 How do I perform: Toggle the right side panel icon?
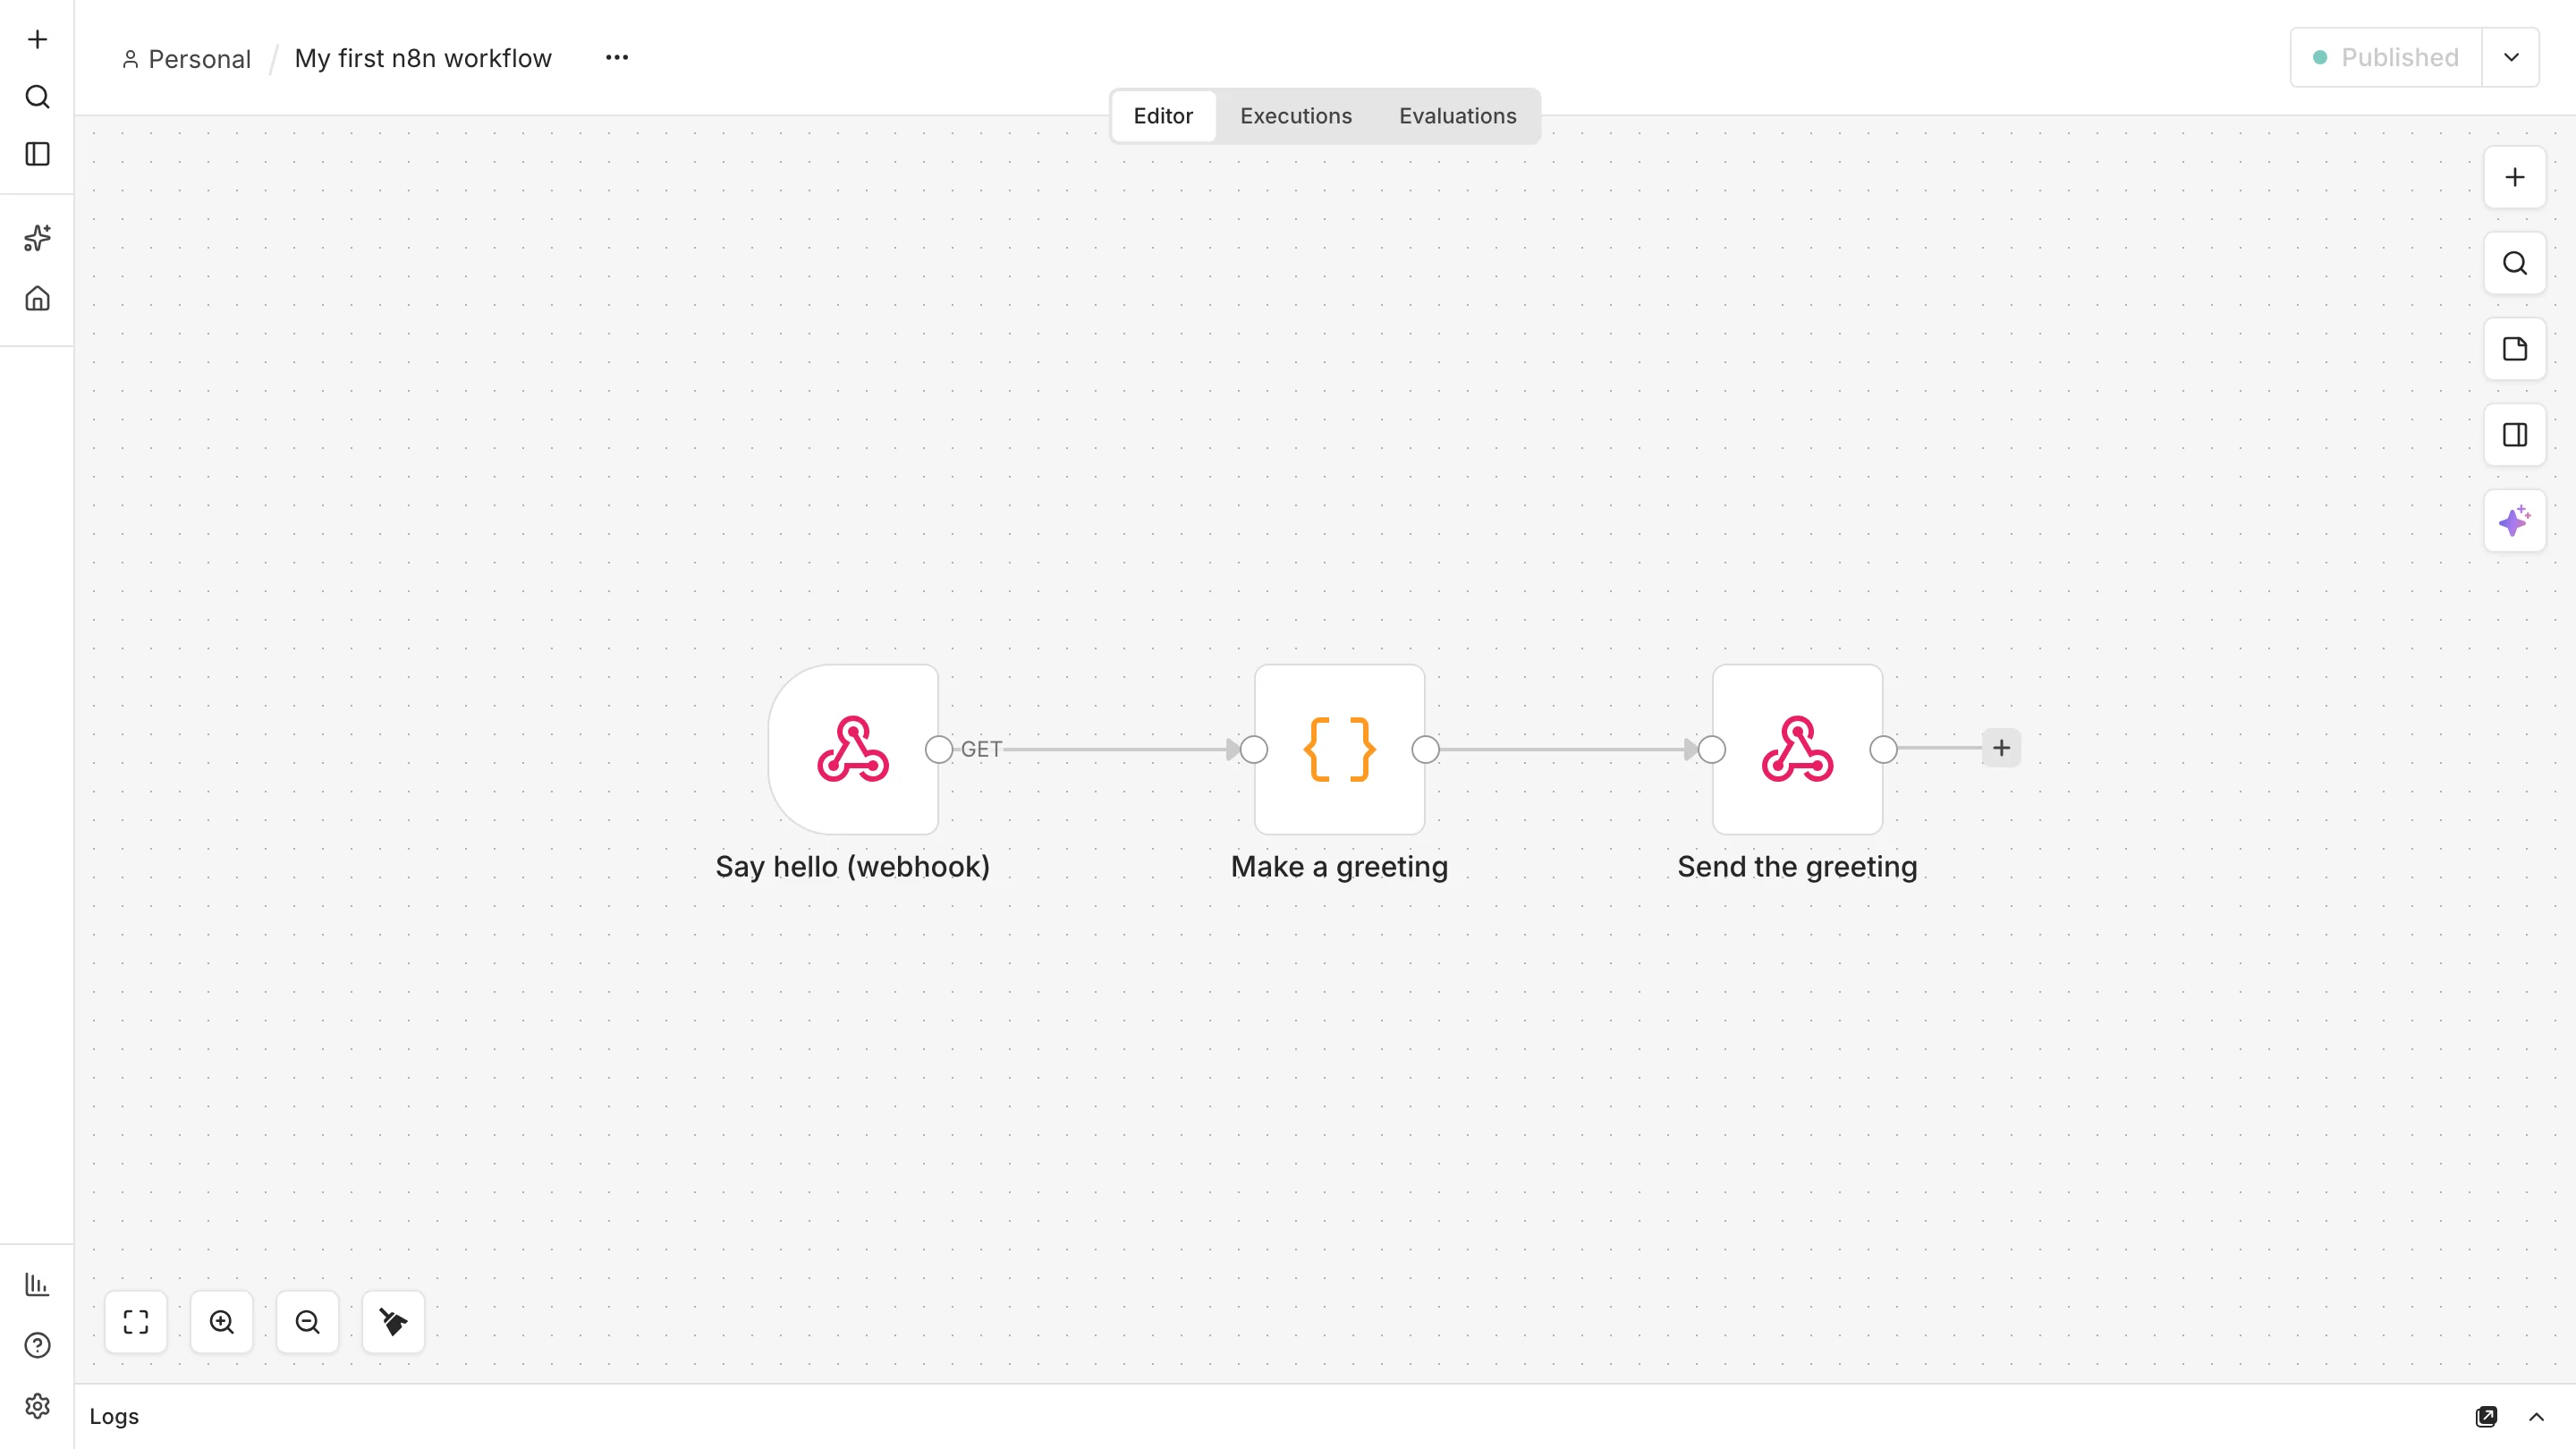(2515, 435)
